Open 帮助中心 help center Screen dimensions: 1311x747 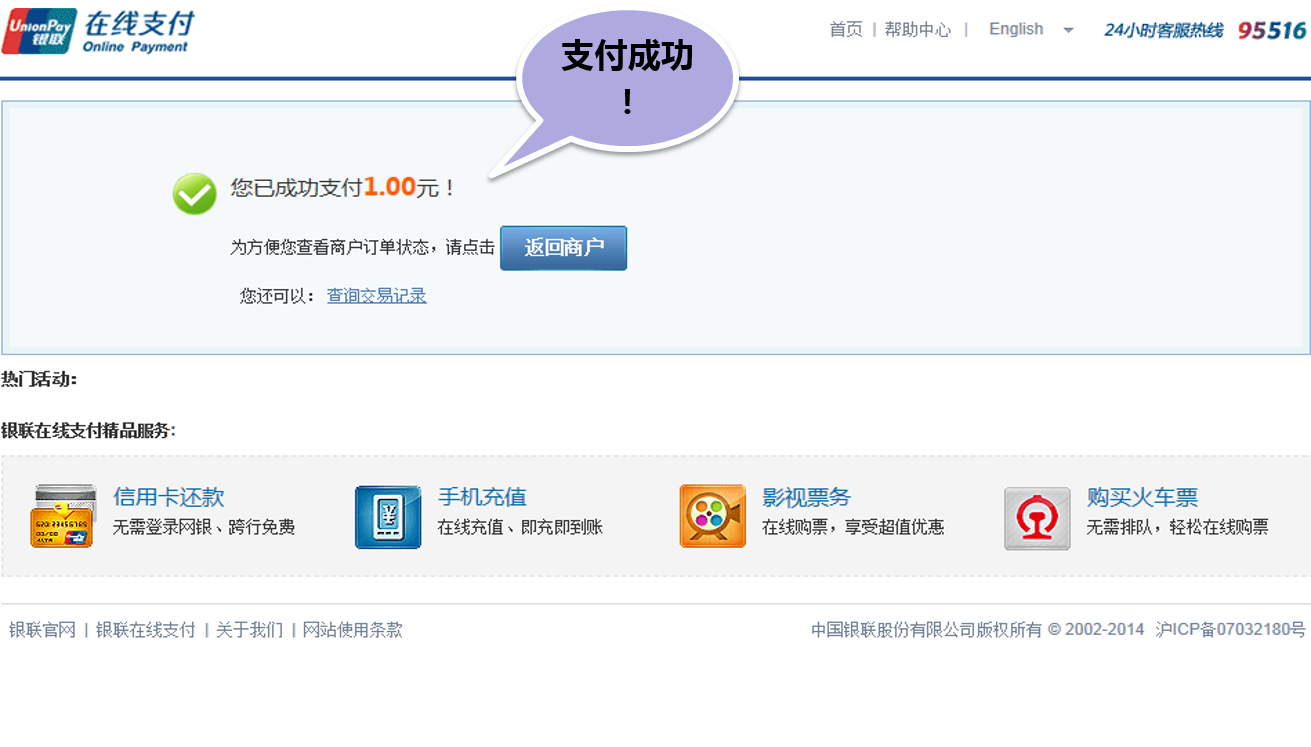pos(917,29)
